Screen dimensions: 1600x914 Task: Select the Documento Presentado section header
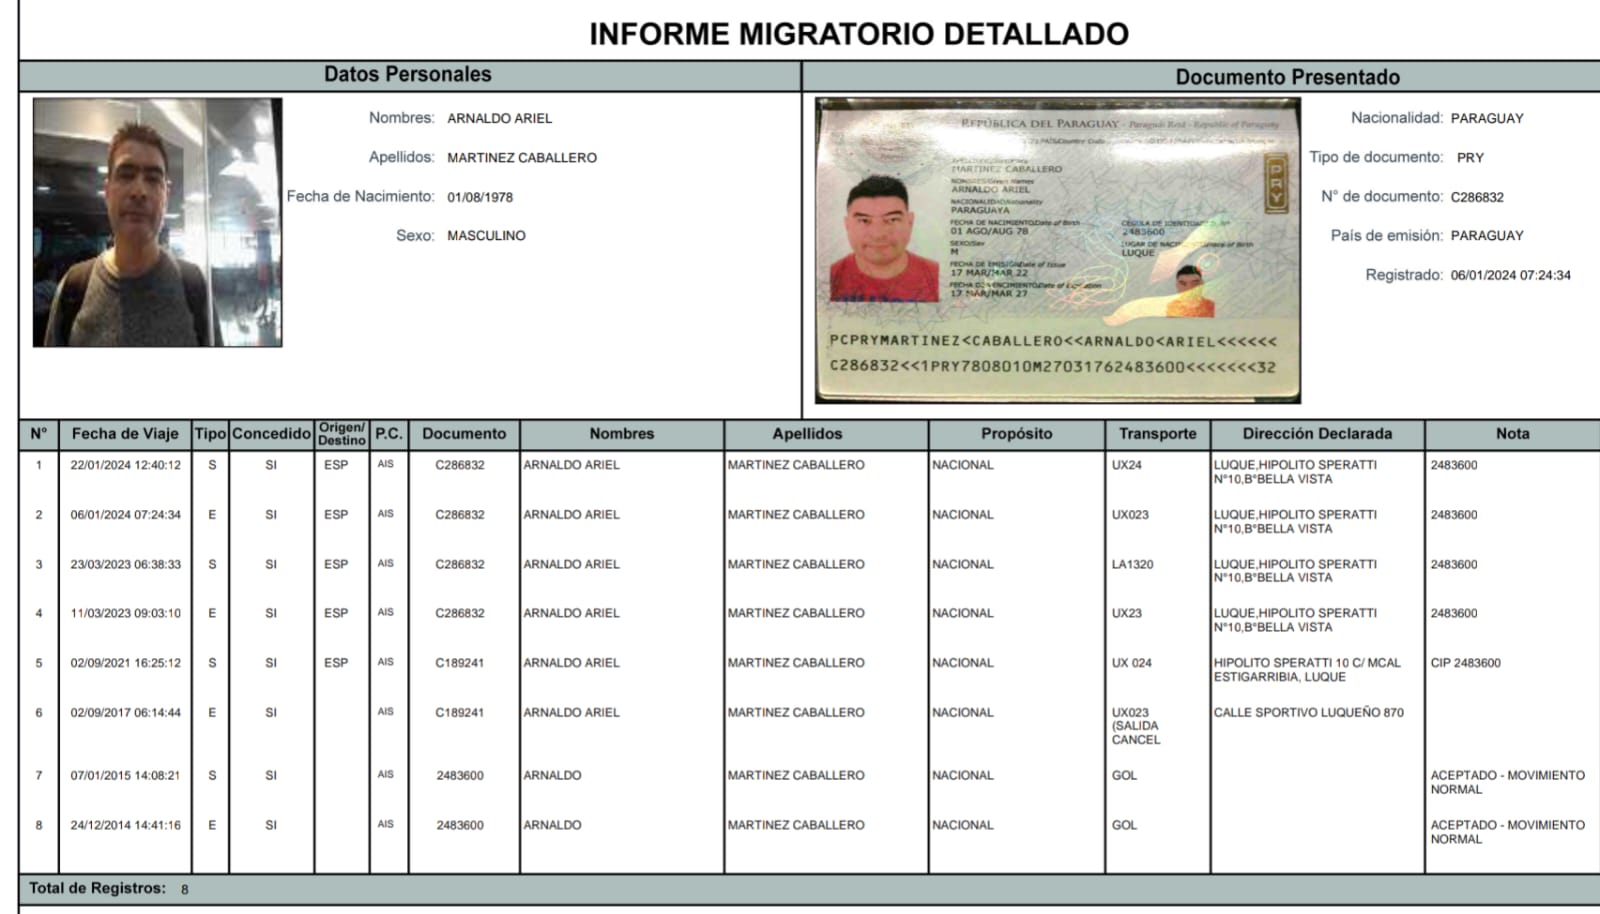tap(1290, 75)
